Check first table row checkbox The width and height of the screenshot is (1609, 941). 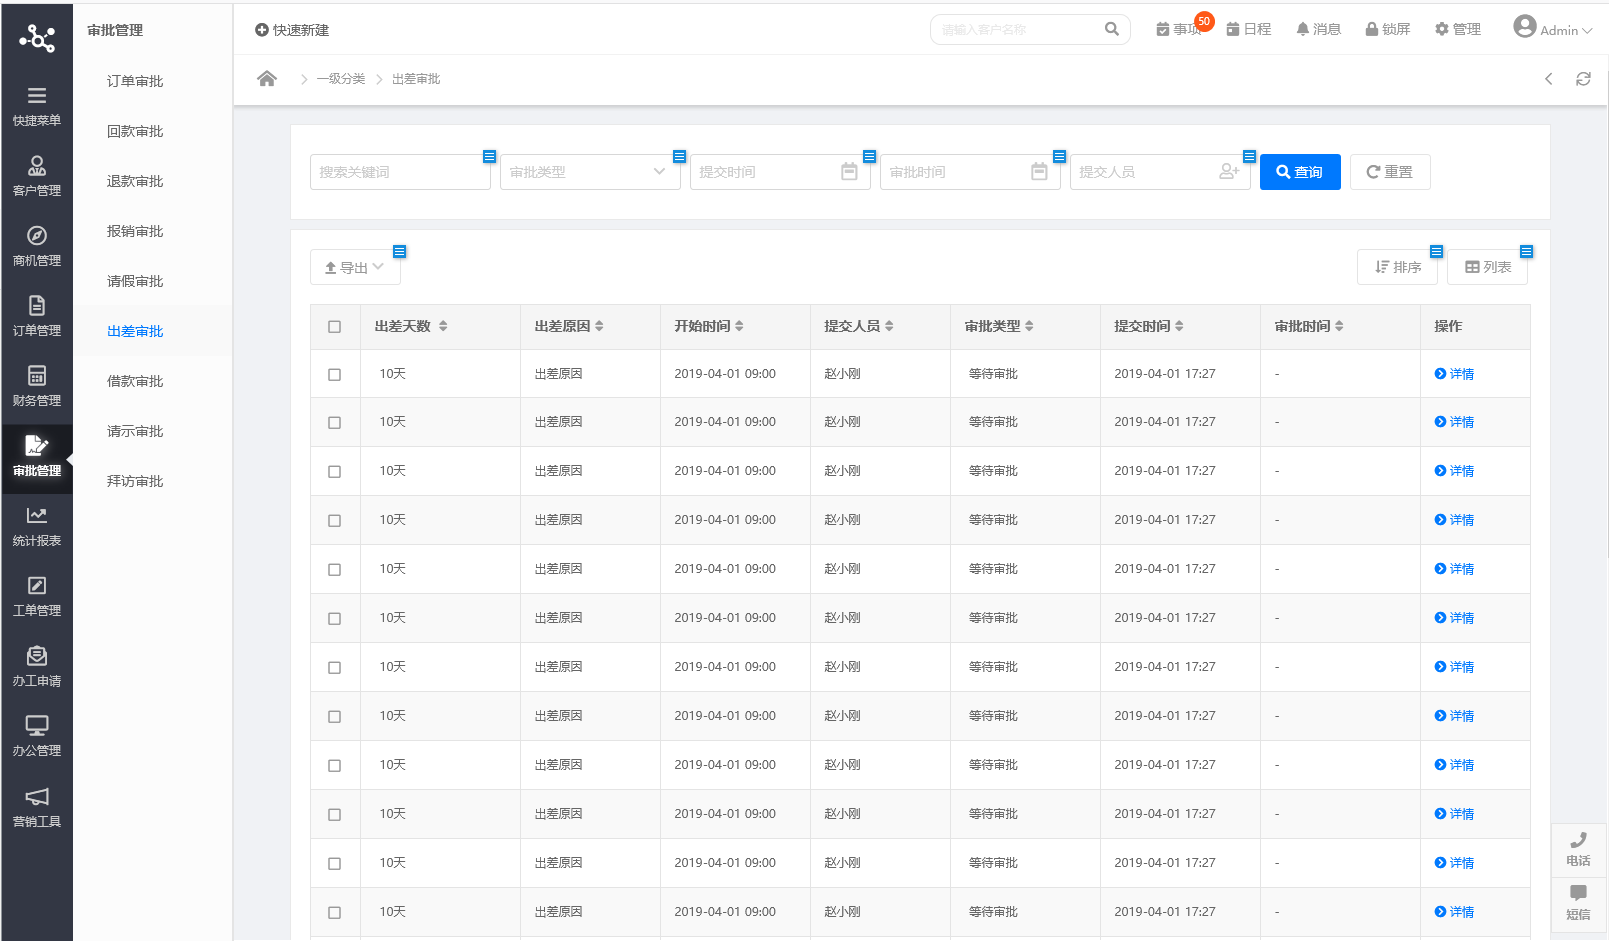[x=334, y=374]
